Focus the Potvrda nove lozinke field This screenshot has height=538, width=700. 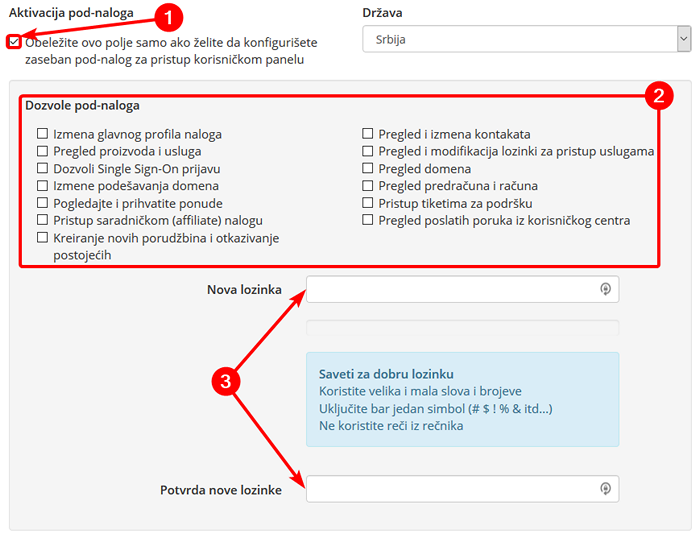pos(462,488)
